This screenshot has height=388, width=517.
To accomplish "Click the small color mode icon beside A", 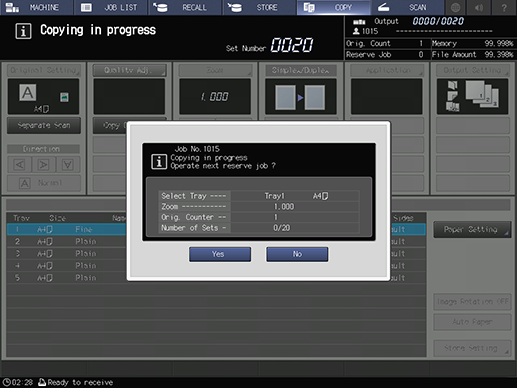I will [x=64, y=97].
